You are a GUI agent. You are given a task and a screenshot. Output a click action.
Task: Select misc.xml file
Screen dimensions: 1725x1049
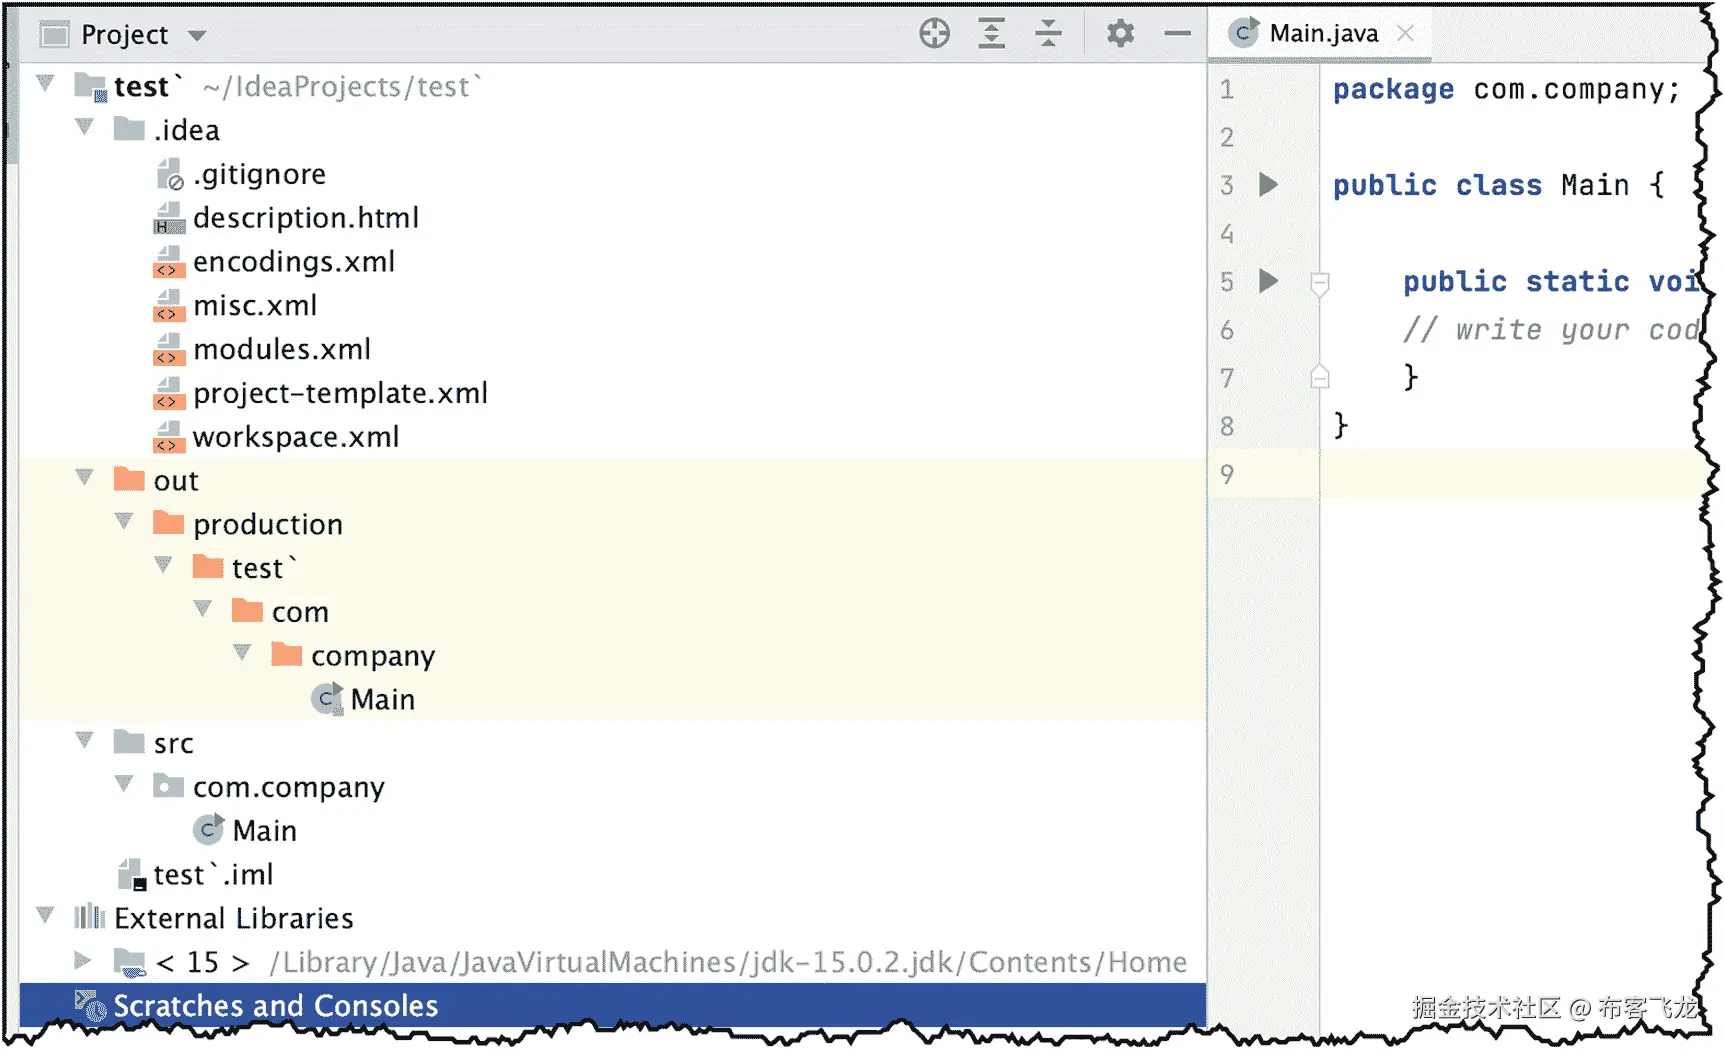255,306
